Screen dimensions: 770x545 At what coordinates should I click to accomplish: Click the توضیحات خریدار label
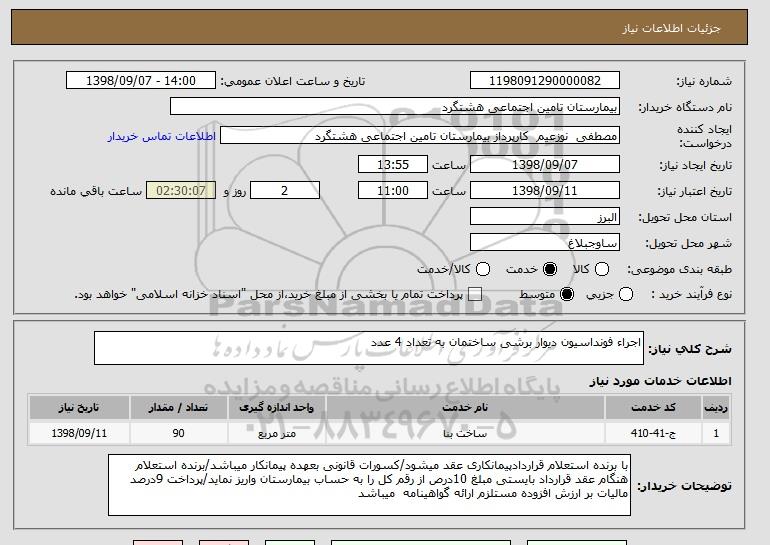pos(684,486)
